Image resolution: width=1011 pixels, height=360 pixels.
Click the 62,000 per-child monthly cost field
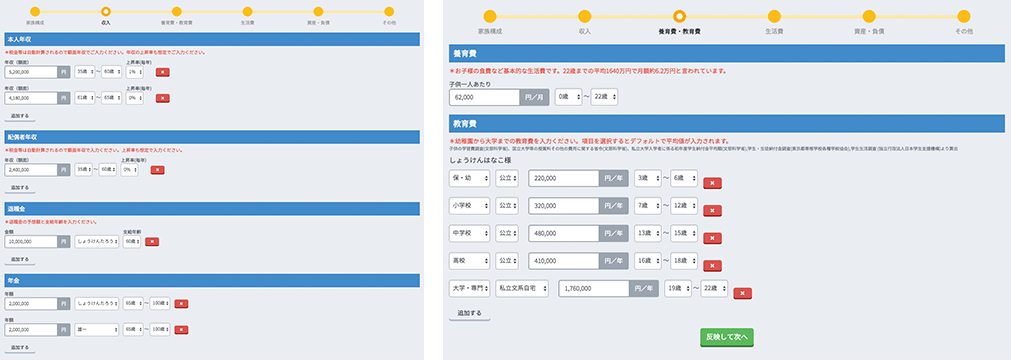click(x=484, y=97)
